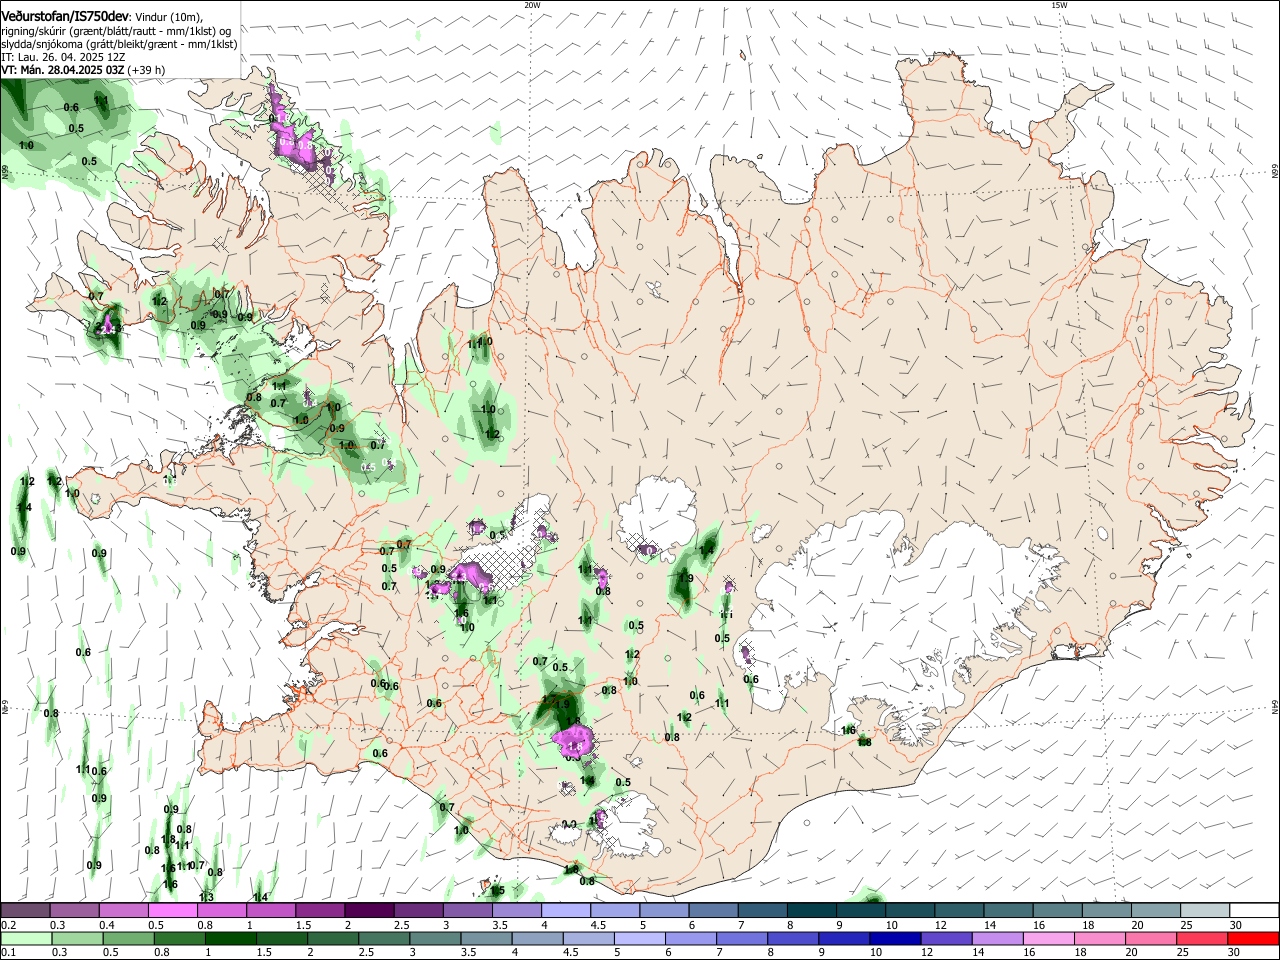Pick top-row dark purple swatch between 2 and 2.5
The height and width of the screenshot is (960, 1280).
369,910
